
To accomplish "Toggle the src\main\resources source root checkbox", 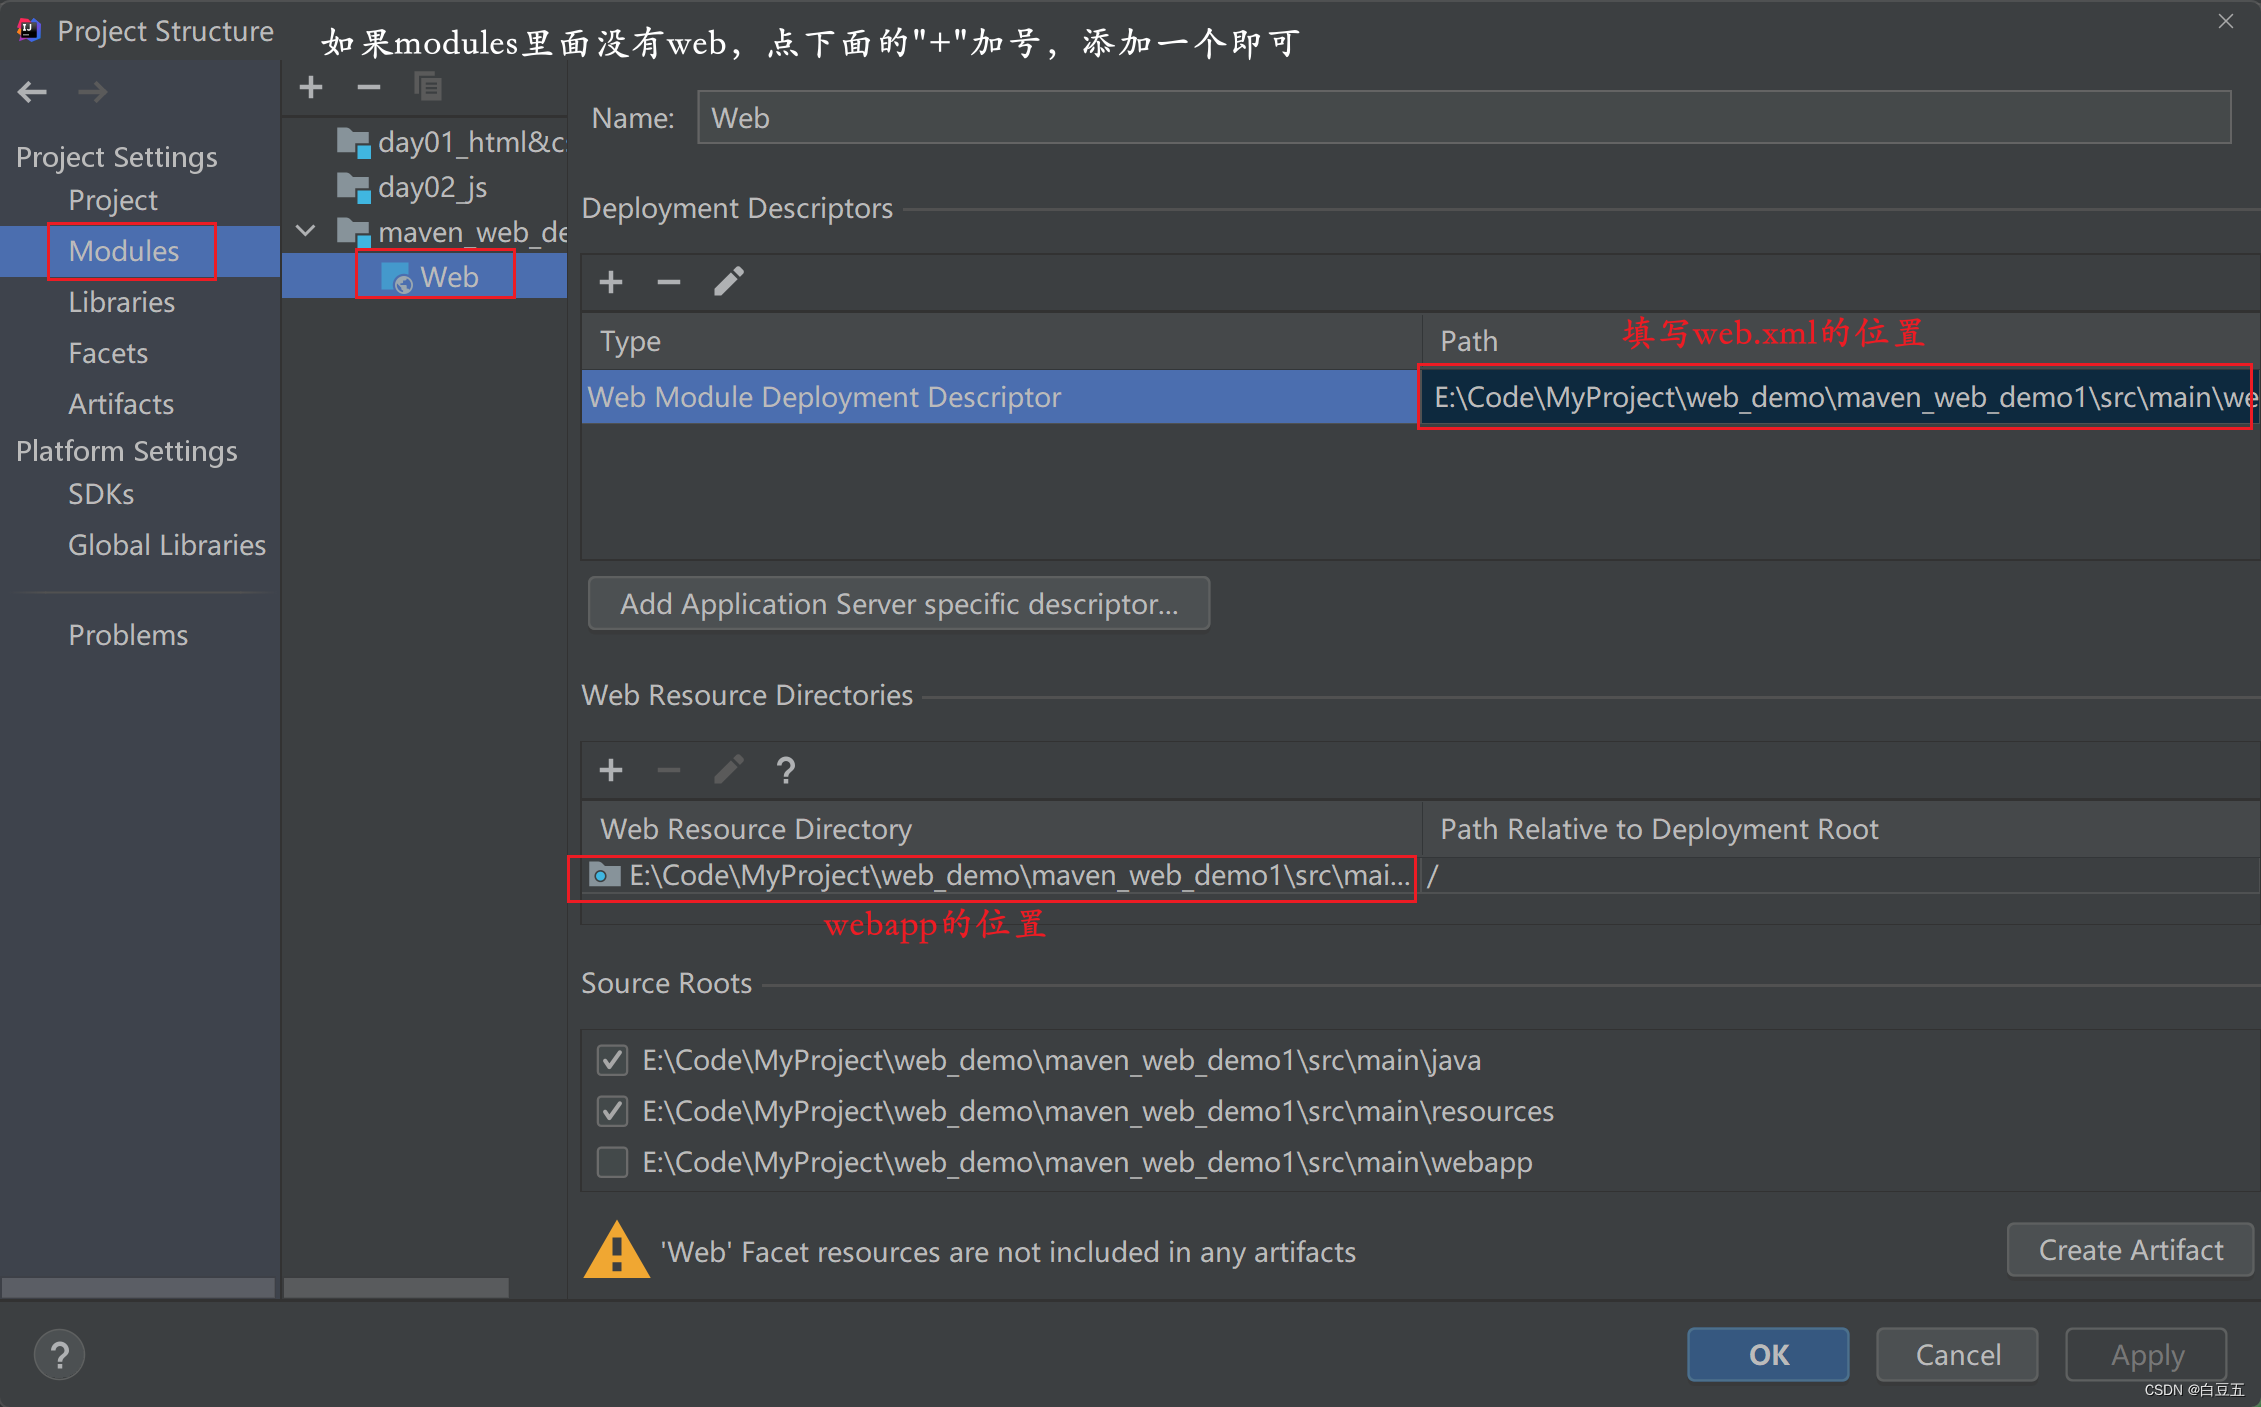I will coord(612,1111).
